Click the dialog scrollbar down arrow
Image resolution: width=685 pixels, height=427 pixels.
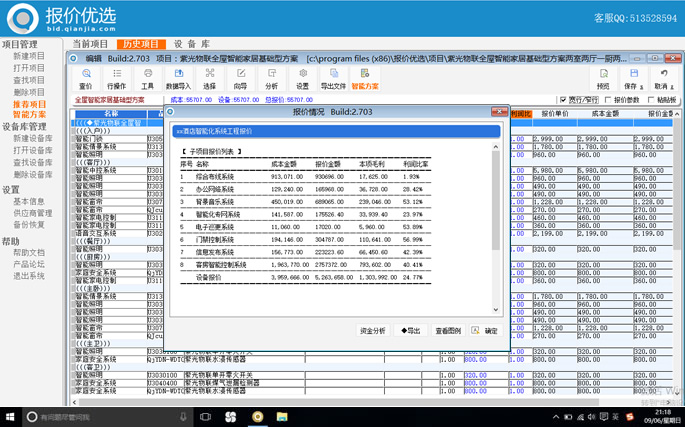(496, 309)
